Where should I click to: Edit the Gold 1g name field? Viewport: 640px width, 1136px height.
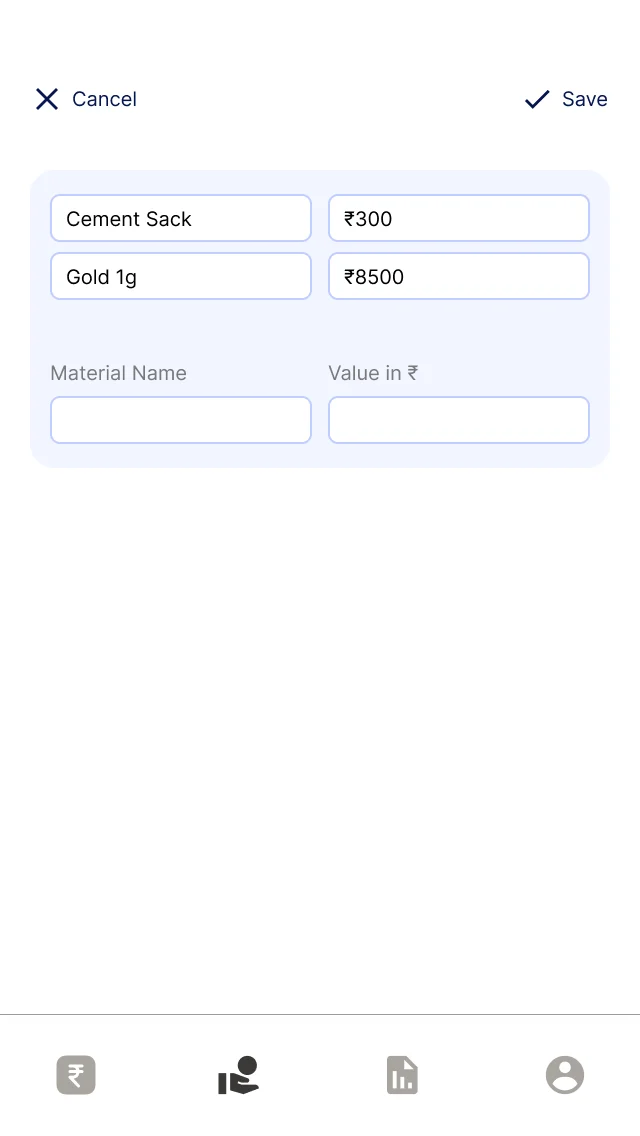pyautogui.click(x=180, y=276)
